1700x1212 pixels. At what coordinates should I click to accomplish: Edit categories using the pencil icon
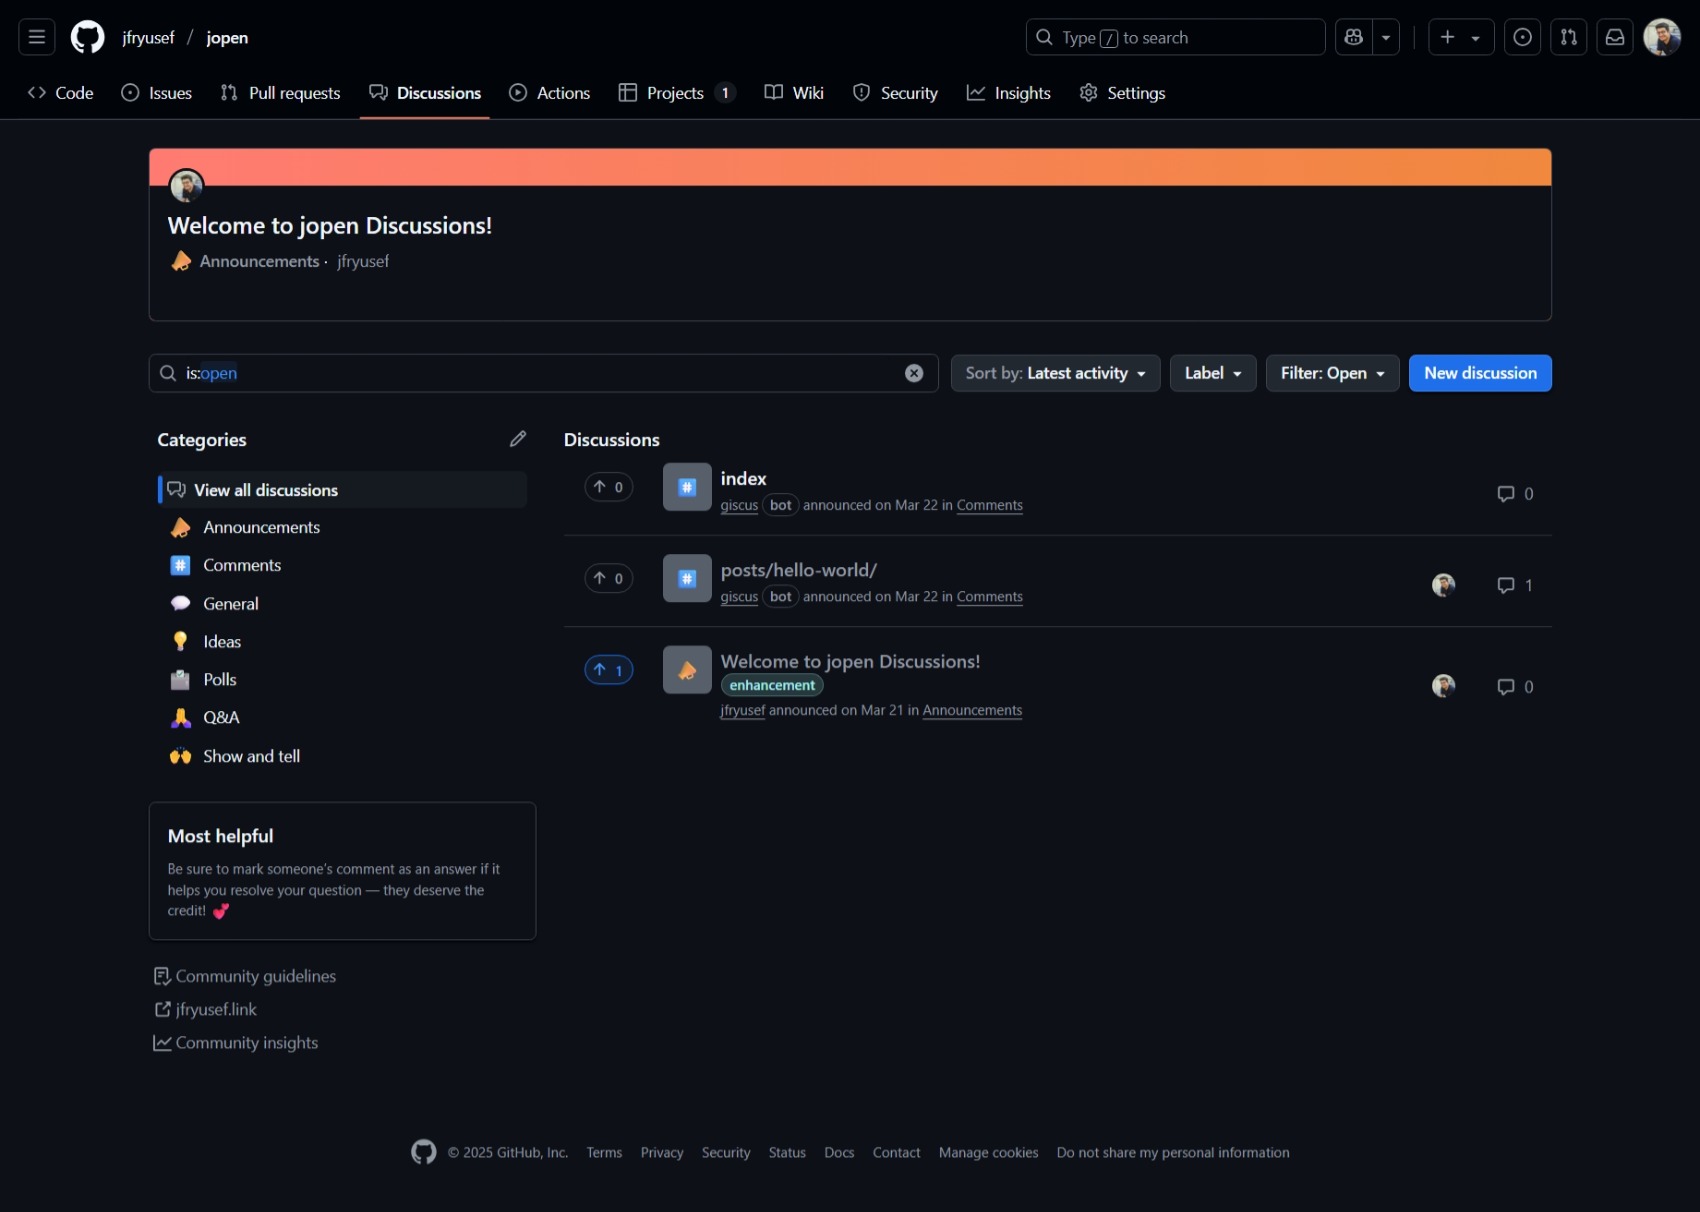coord(518,438)
